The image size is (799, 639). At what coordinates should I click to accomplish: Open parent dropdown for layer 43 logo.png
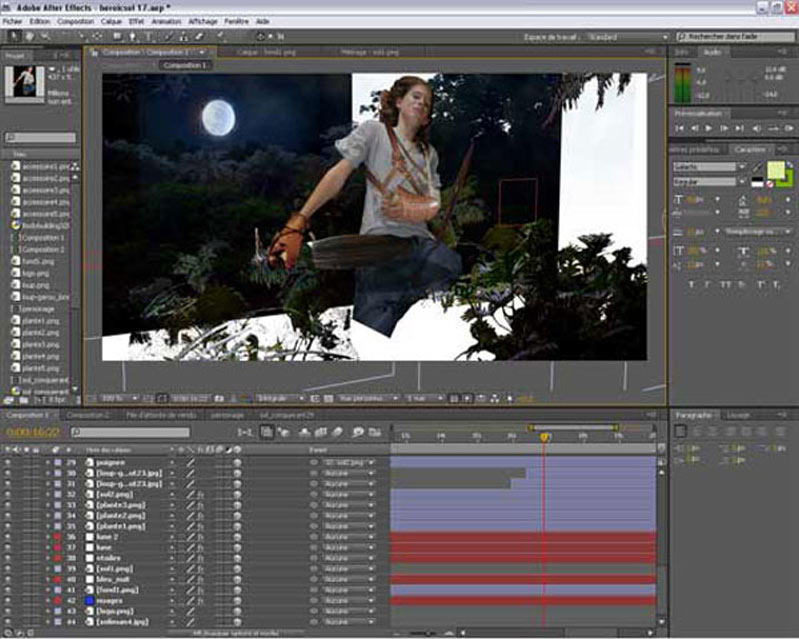pyautogui.click(x=349, y=611)
